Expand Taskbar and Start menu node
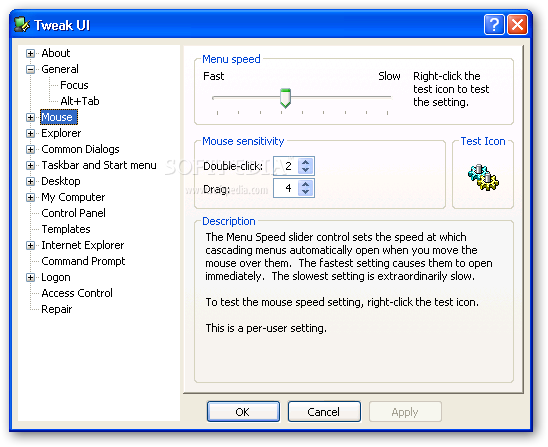 point(30,165)
